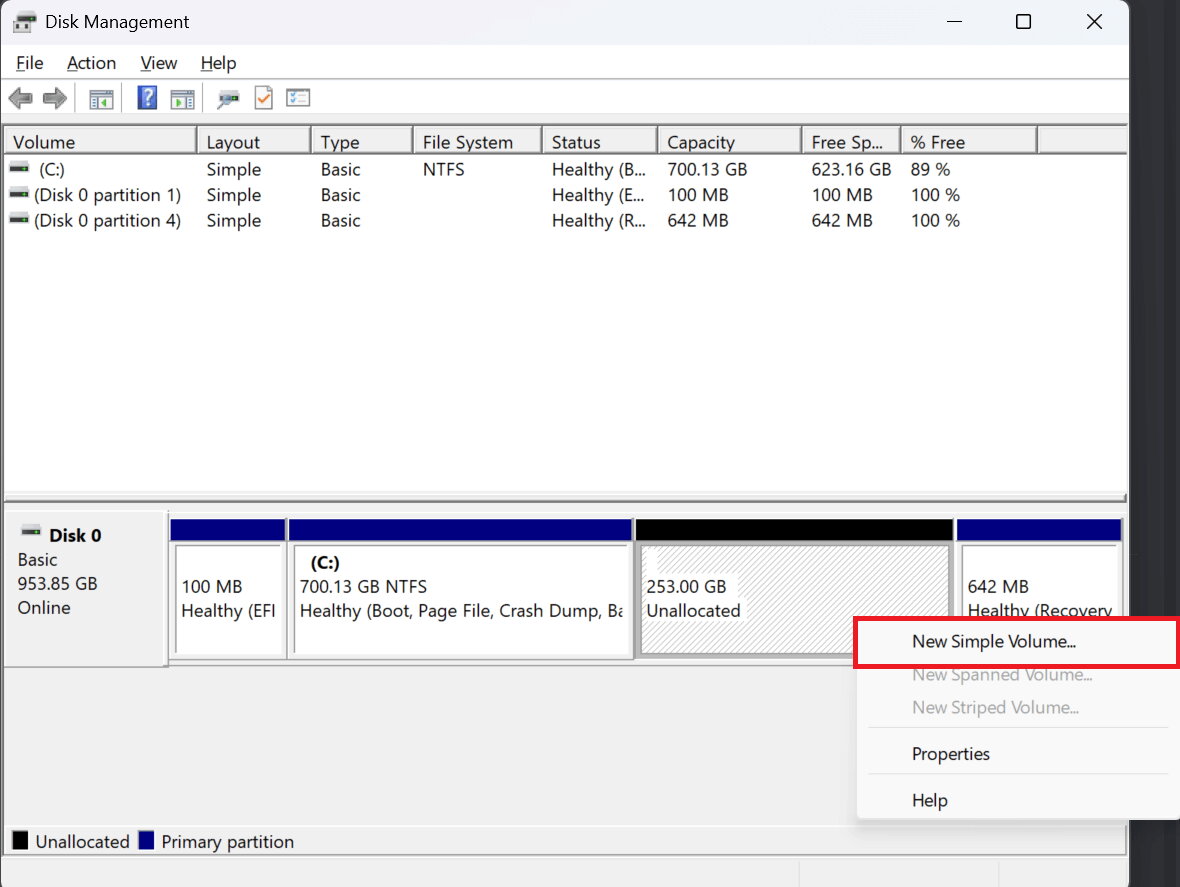Click the 89 % free cell
Screen dimensions: 1180x887
(930, 169)
